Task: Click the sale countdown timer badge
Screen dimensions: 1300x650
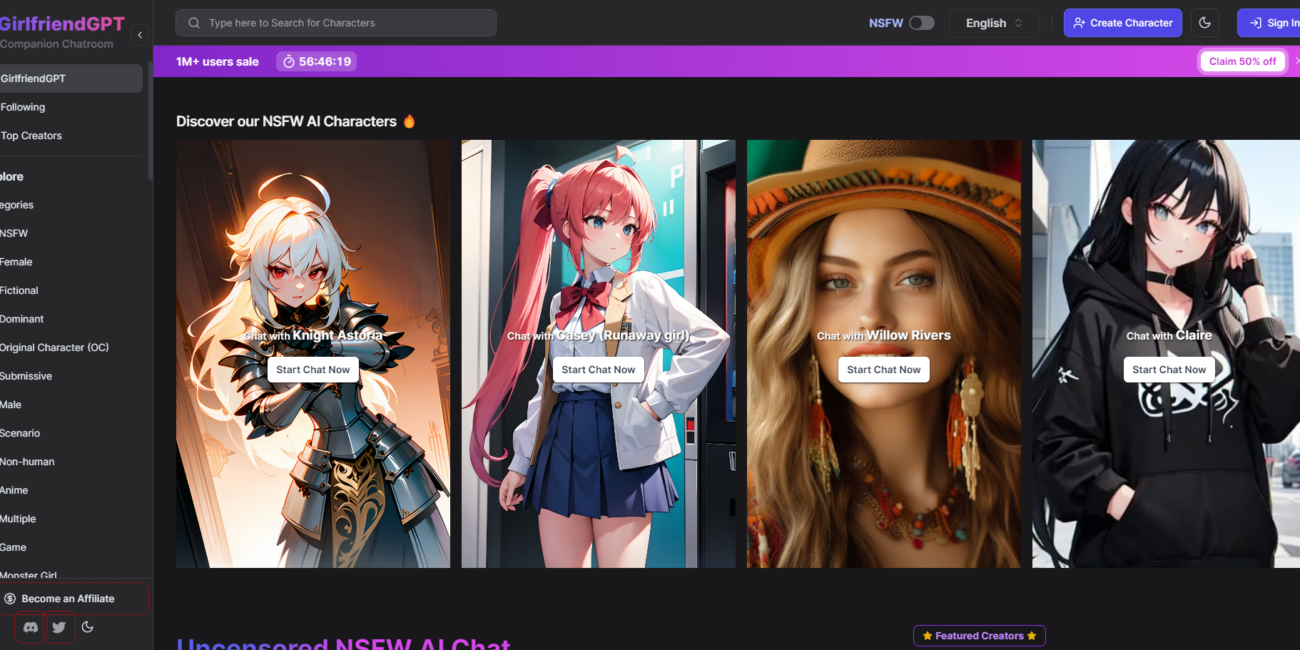Action: 316,61
